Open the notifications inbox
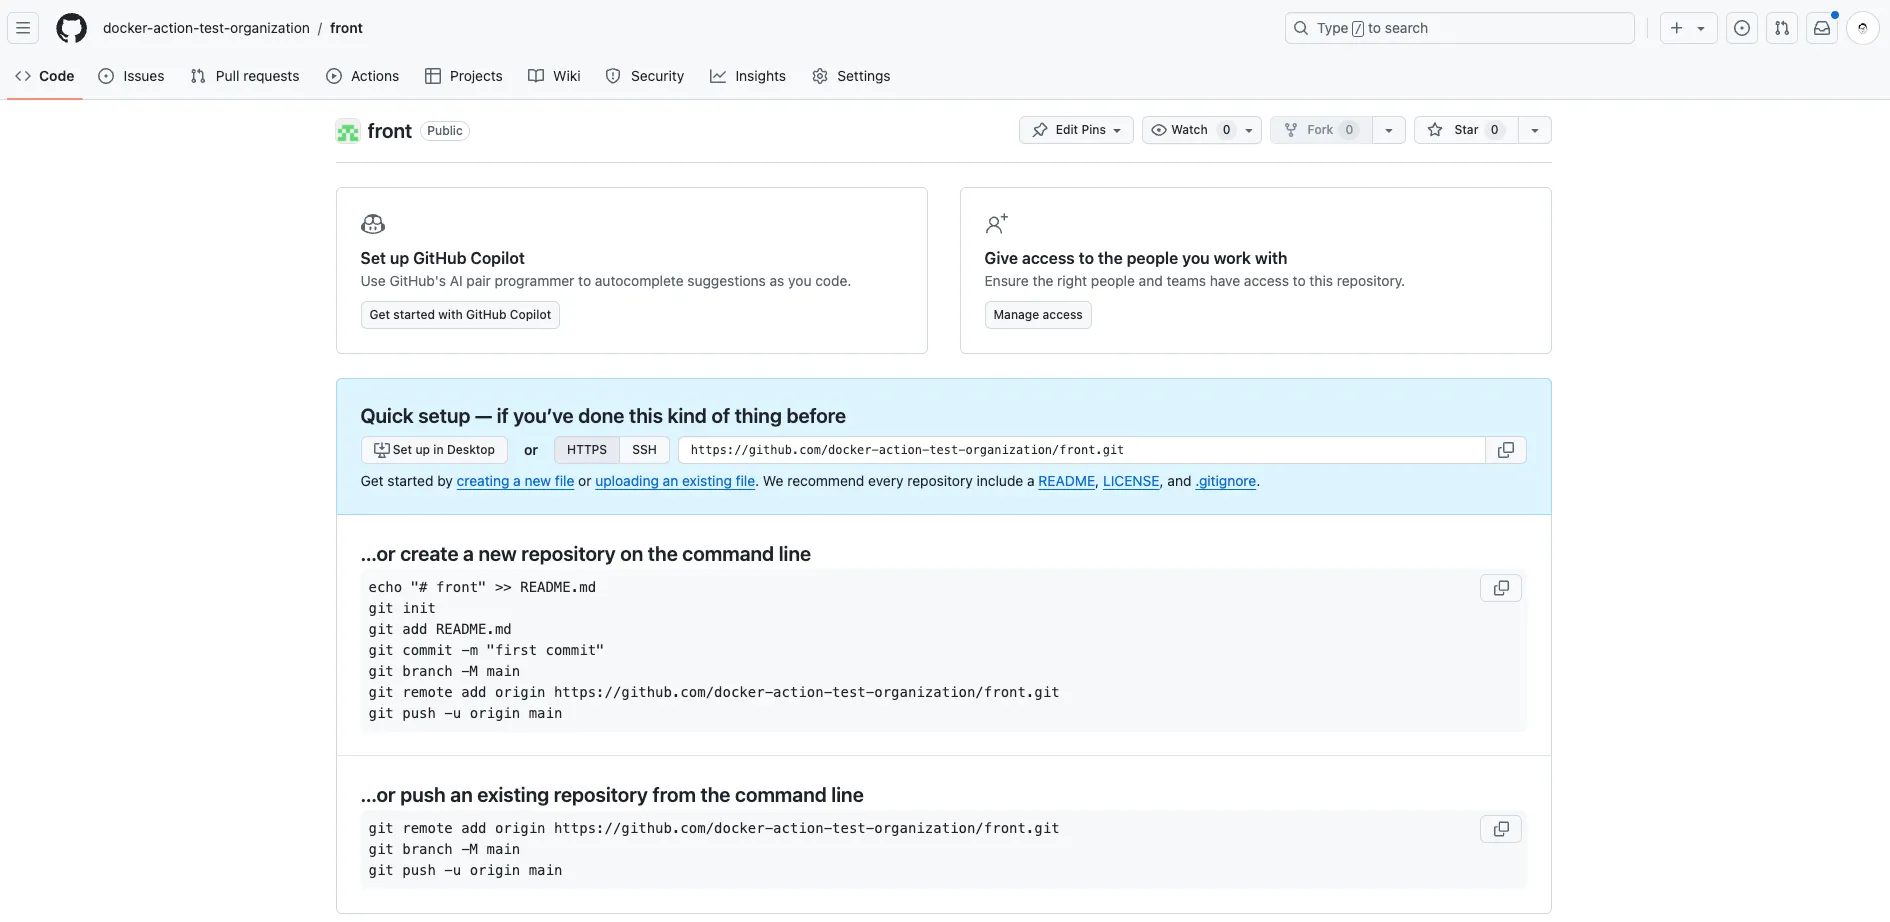Image resolution: width=1890 pixels, height=922 pixels. (1822, 28)
